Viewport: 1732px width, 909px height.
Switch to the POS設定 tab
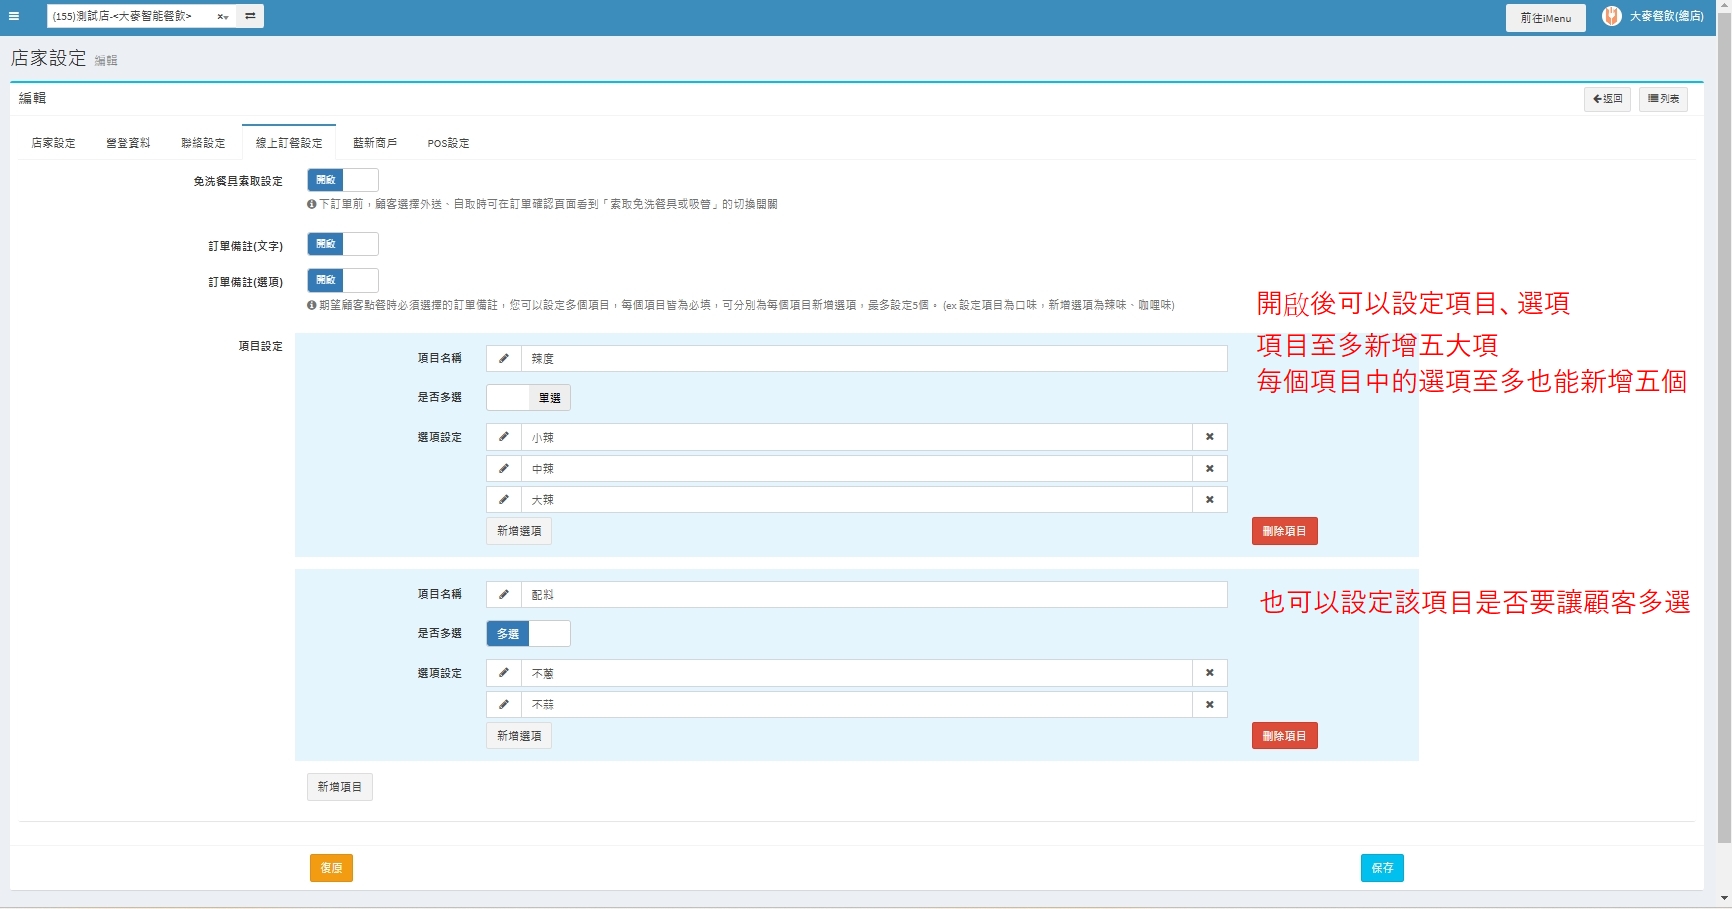(x=448, y=143)
